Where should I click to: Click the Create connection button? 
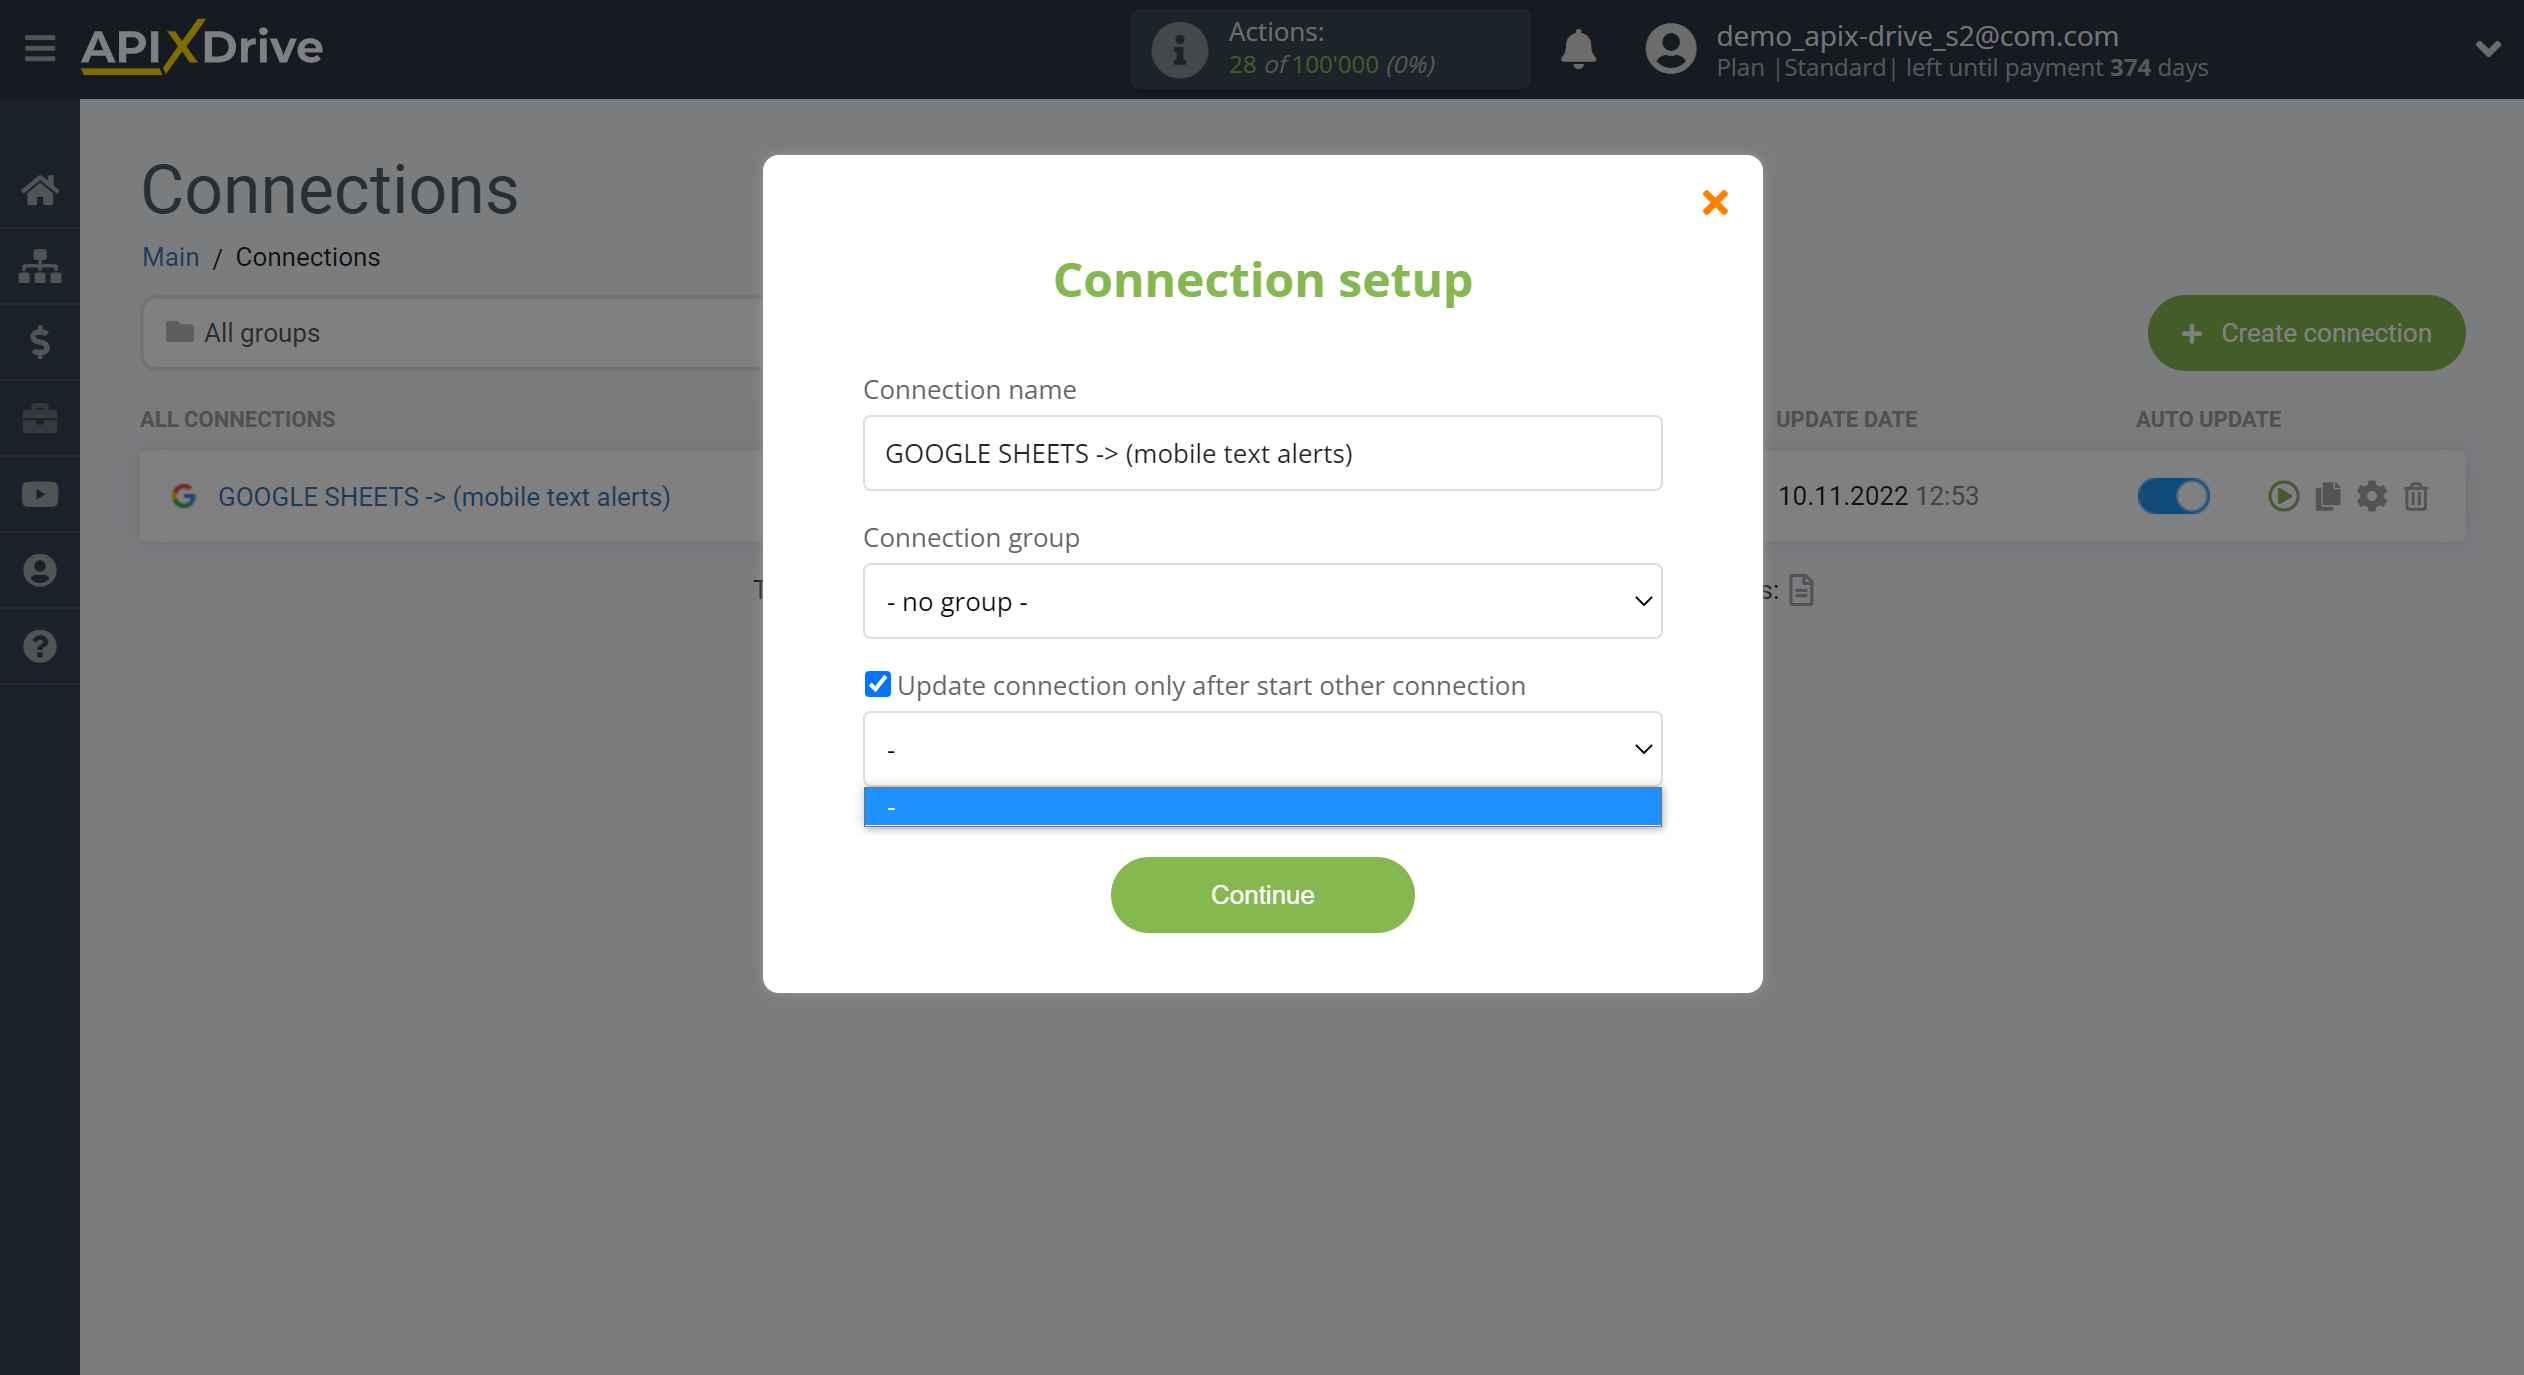coord(2306,332)
